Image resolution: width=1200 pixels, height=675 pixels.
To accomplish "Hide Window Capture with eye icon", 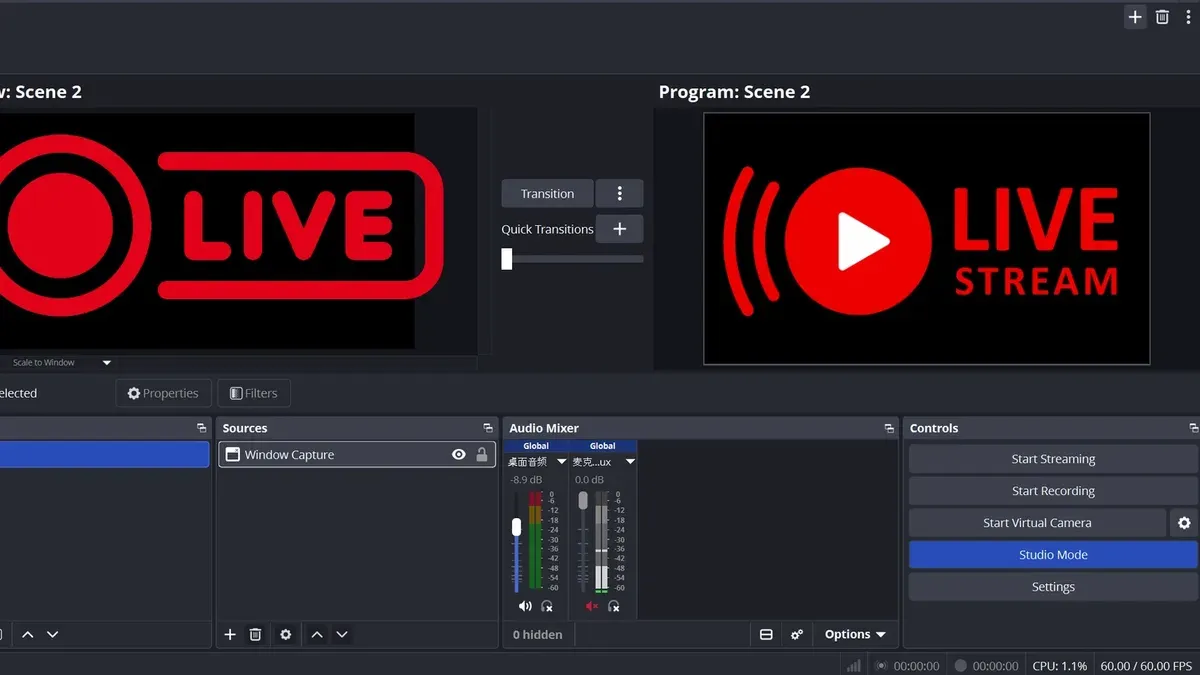I will pos(458,454).
